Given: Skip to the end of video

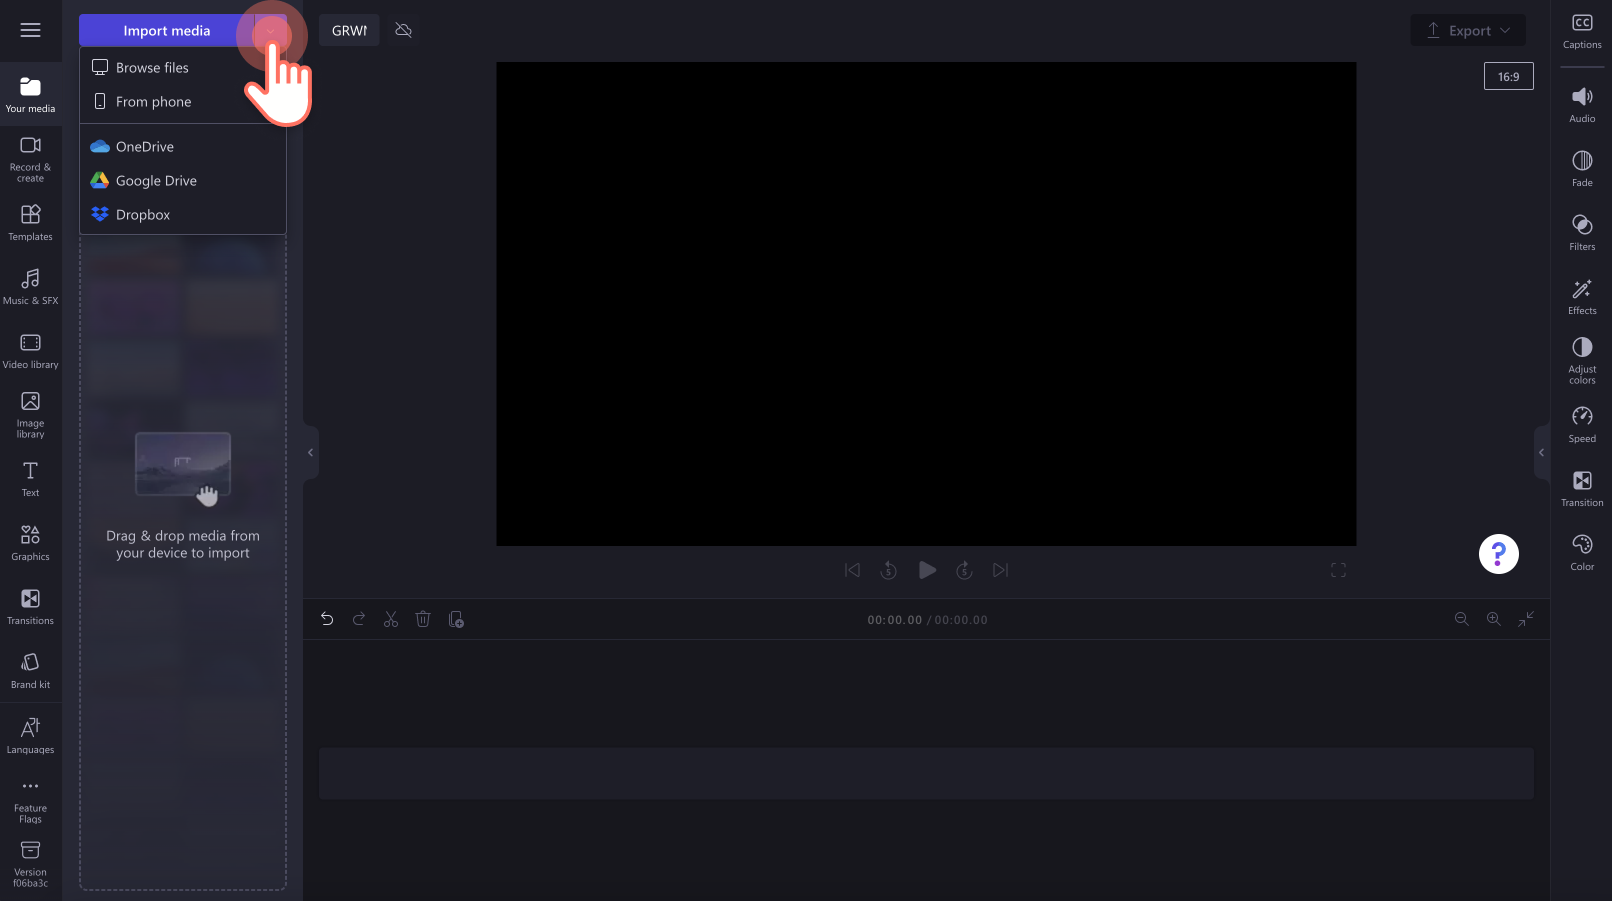Looking at the screenshot, I should pyautogui.click(x=1000, y=570).
